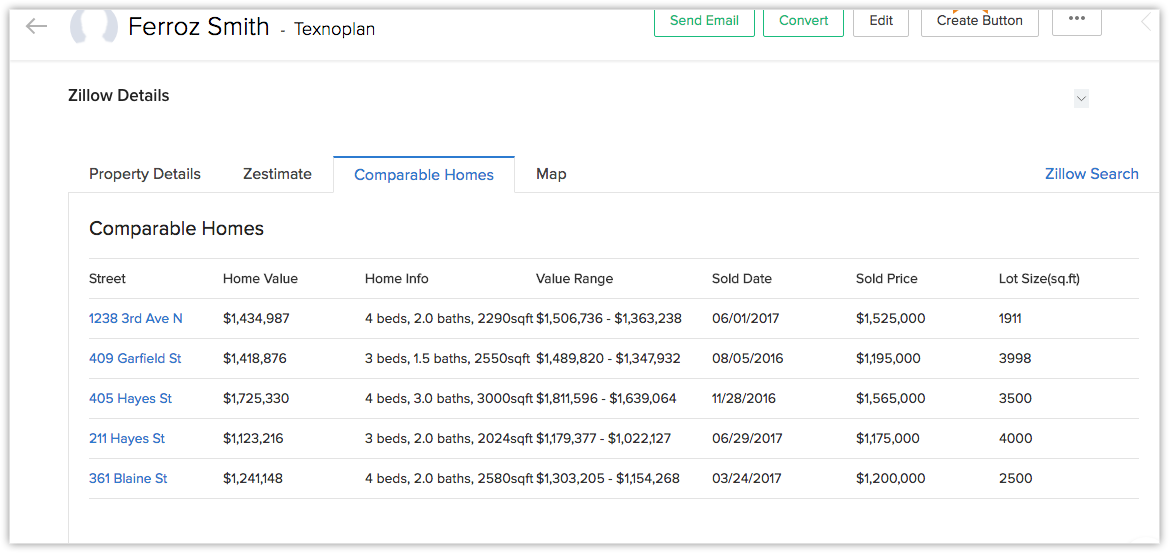Viewport: 1169px width, 553px height.
Task: Click the Comparable Homes section heading
Action: [x=177, y=229]
